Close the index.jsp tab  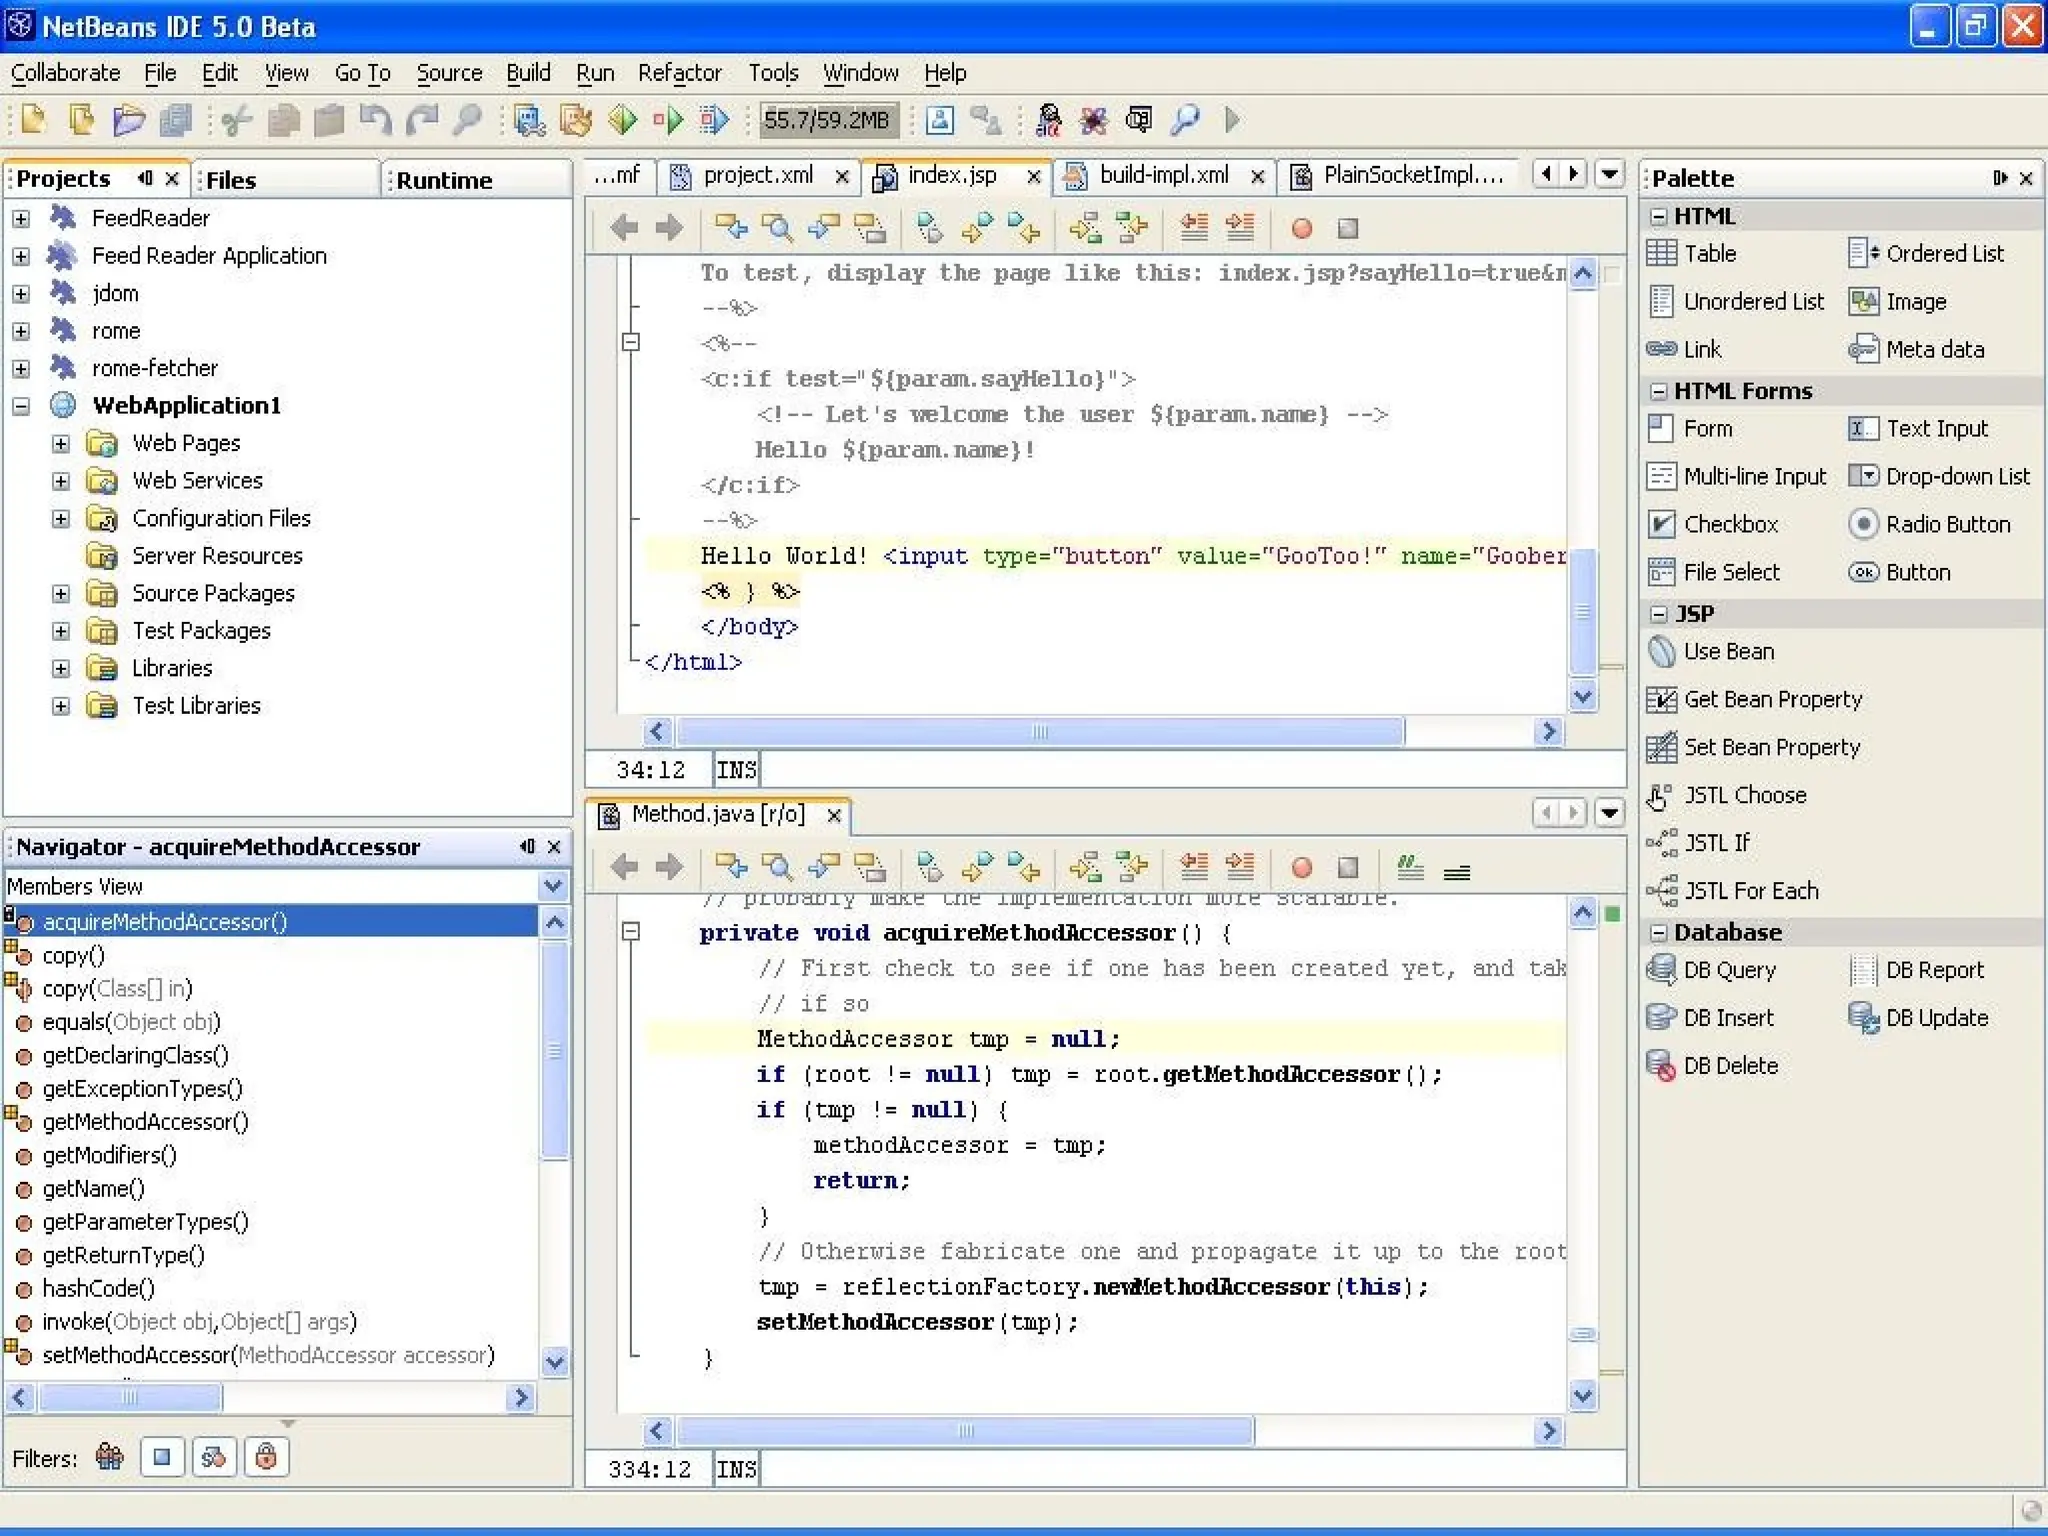[1034, 177]
